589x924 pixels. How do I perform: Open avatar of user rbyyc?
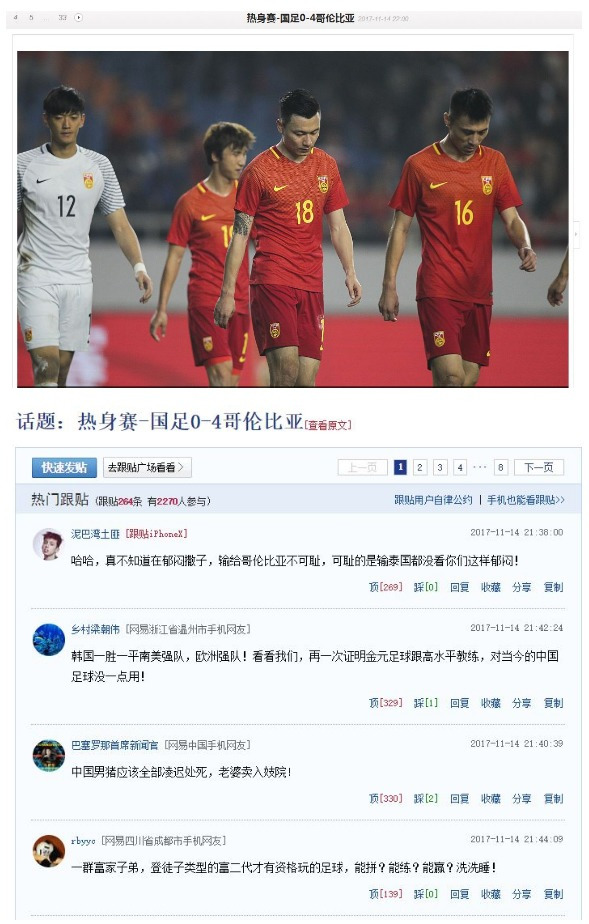(48, 851)
